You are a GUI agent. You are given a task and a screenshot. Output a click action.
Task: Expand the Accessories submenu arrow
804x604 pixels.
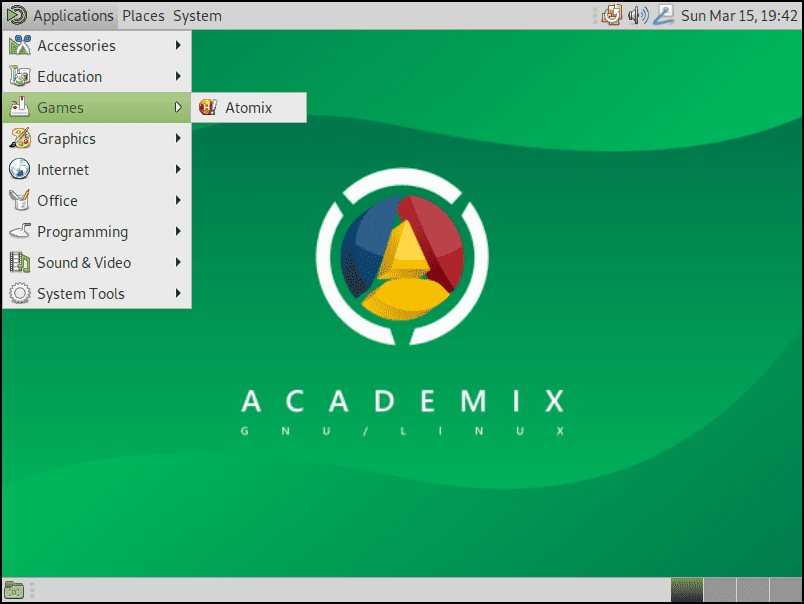point(178,45)
